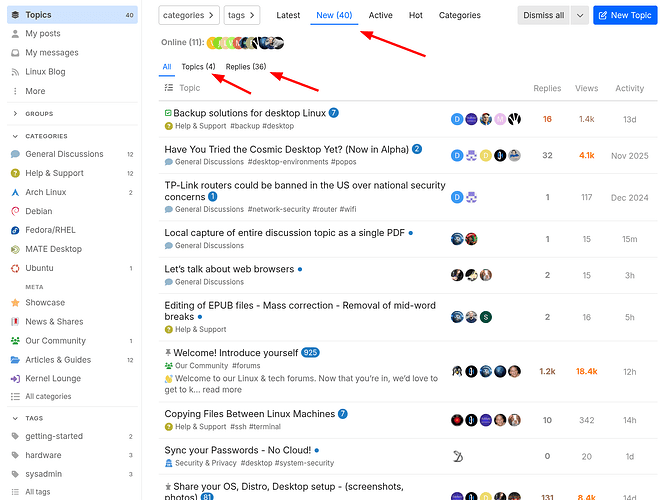Image resolution: width=672 pixels, height=500 pixels.
Task: Click the Fedora/RHEL logo icon
Action: (x=15, y=230)
